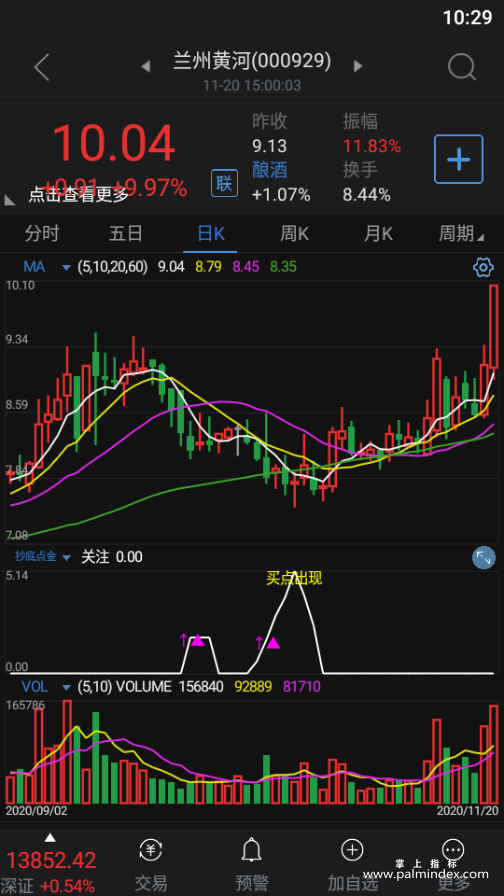Open the search magnifier icon
Screen dimensions: 504x896
point(461,67)
